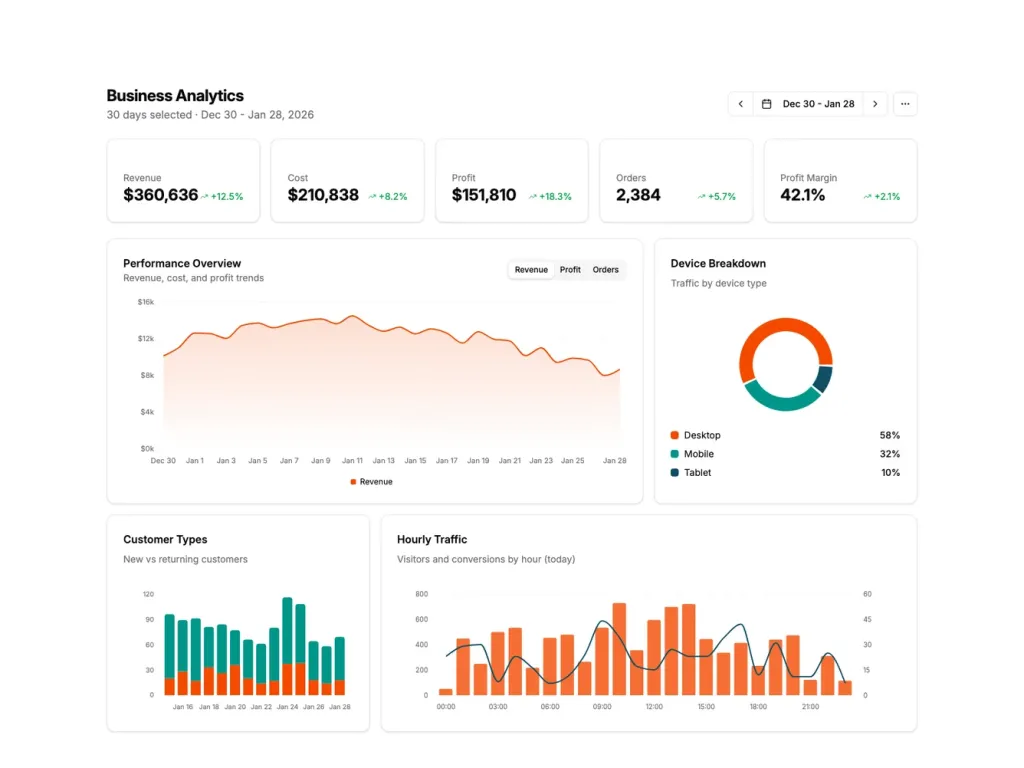Click the calendar icon in date picker
The width and height of the screenshot is (1024, 768).
pyautogui.click(x=767, y=104)
